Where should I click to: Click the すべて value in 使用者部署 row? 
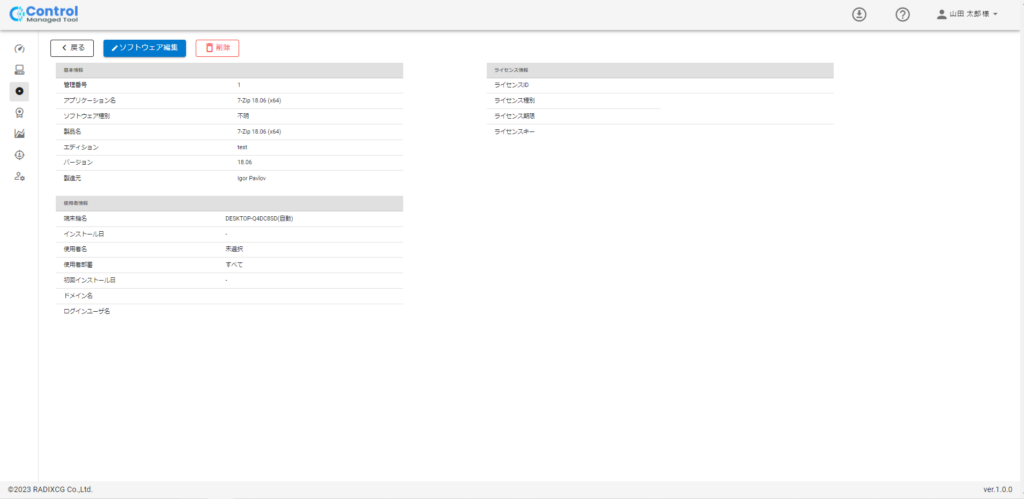coord(234,265)
